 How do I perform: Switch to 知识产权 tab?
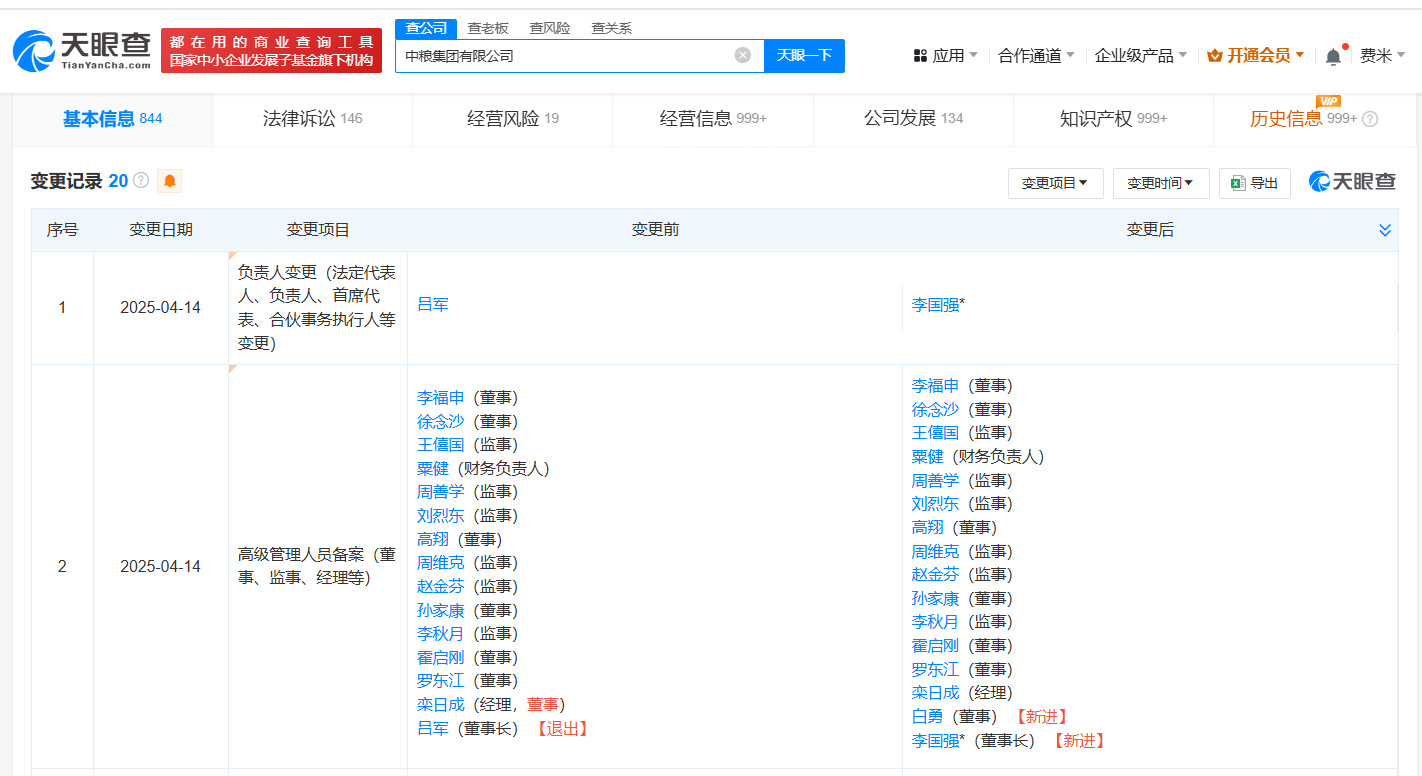coord(1113,119)
